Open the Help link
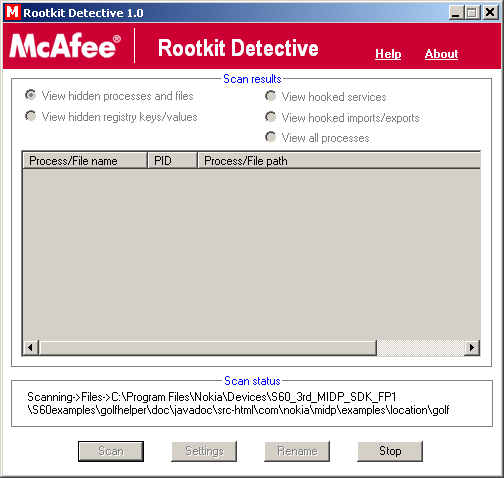This screenshot has height=478, width=504. pos(388,54)
